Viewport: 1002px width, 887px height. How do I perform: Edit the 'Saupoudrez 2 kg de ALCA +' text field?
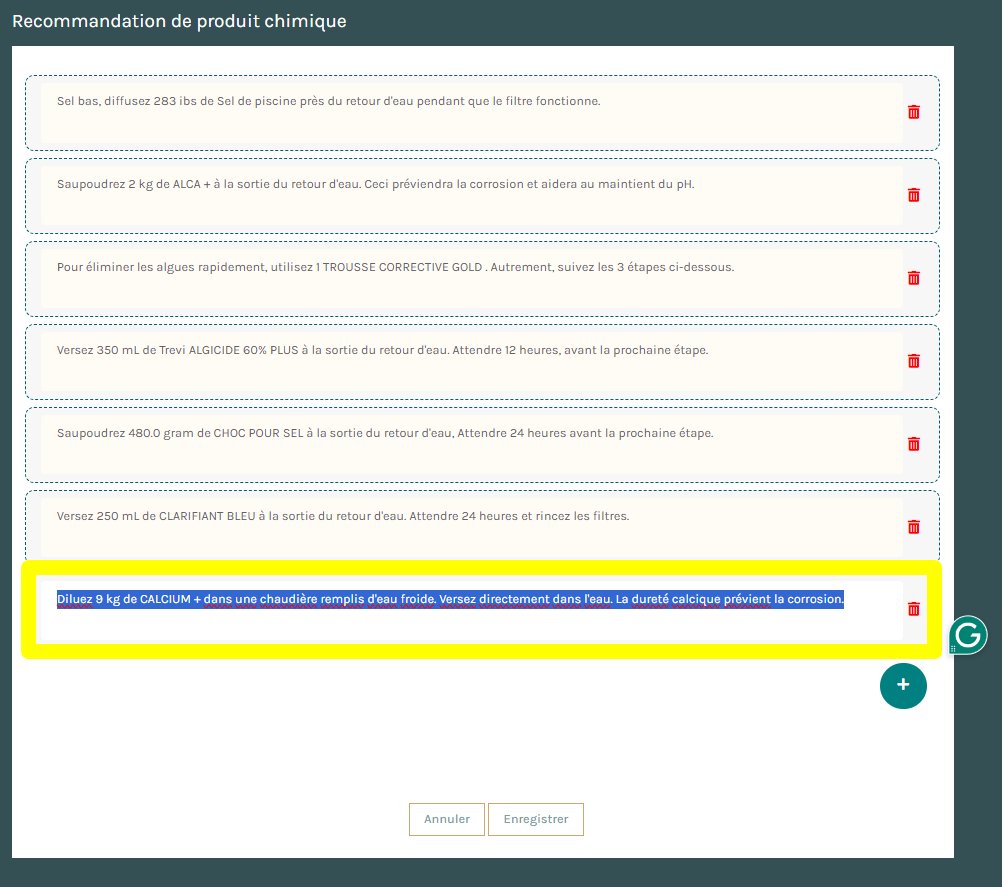pyautogui.click(x=472, y=196)
